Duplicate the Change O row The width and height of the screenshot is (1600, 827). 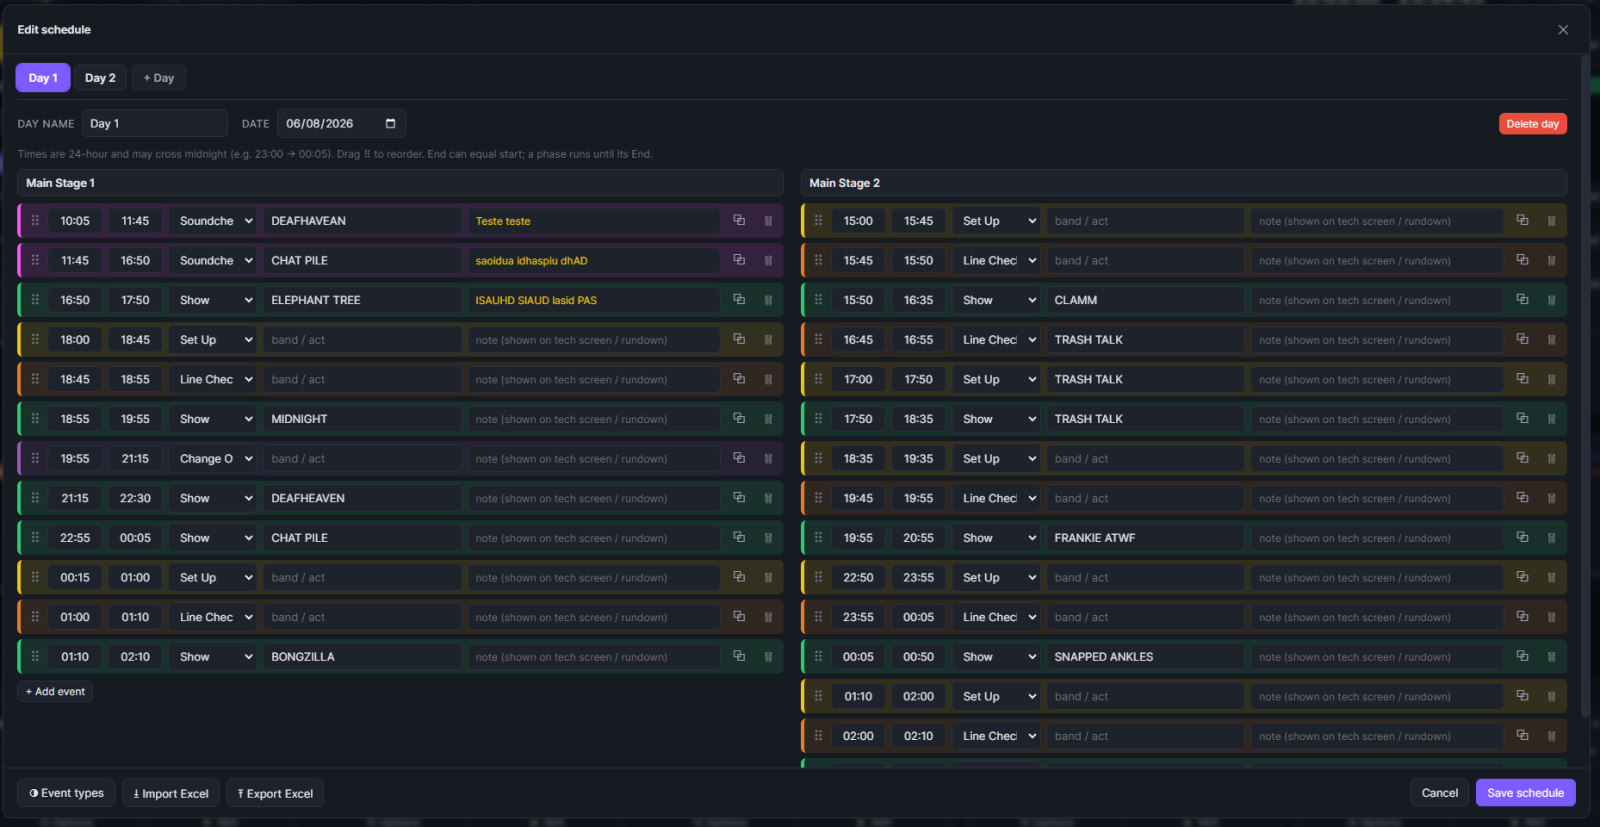(x=739, y=459)
